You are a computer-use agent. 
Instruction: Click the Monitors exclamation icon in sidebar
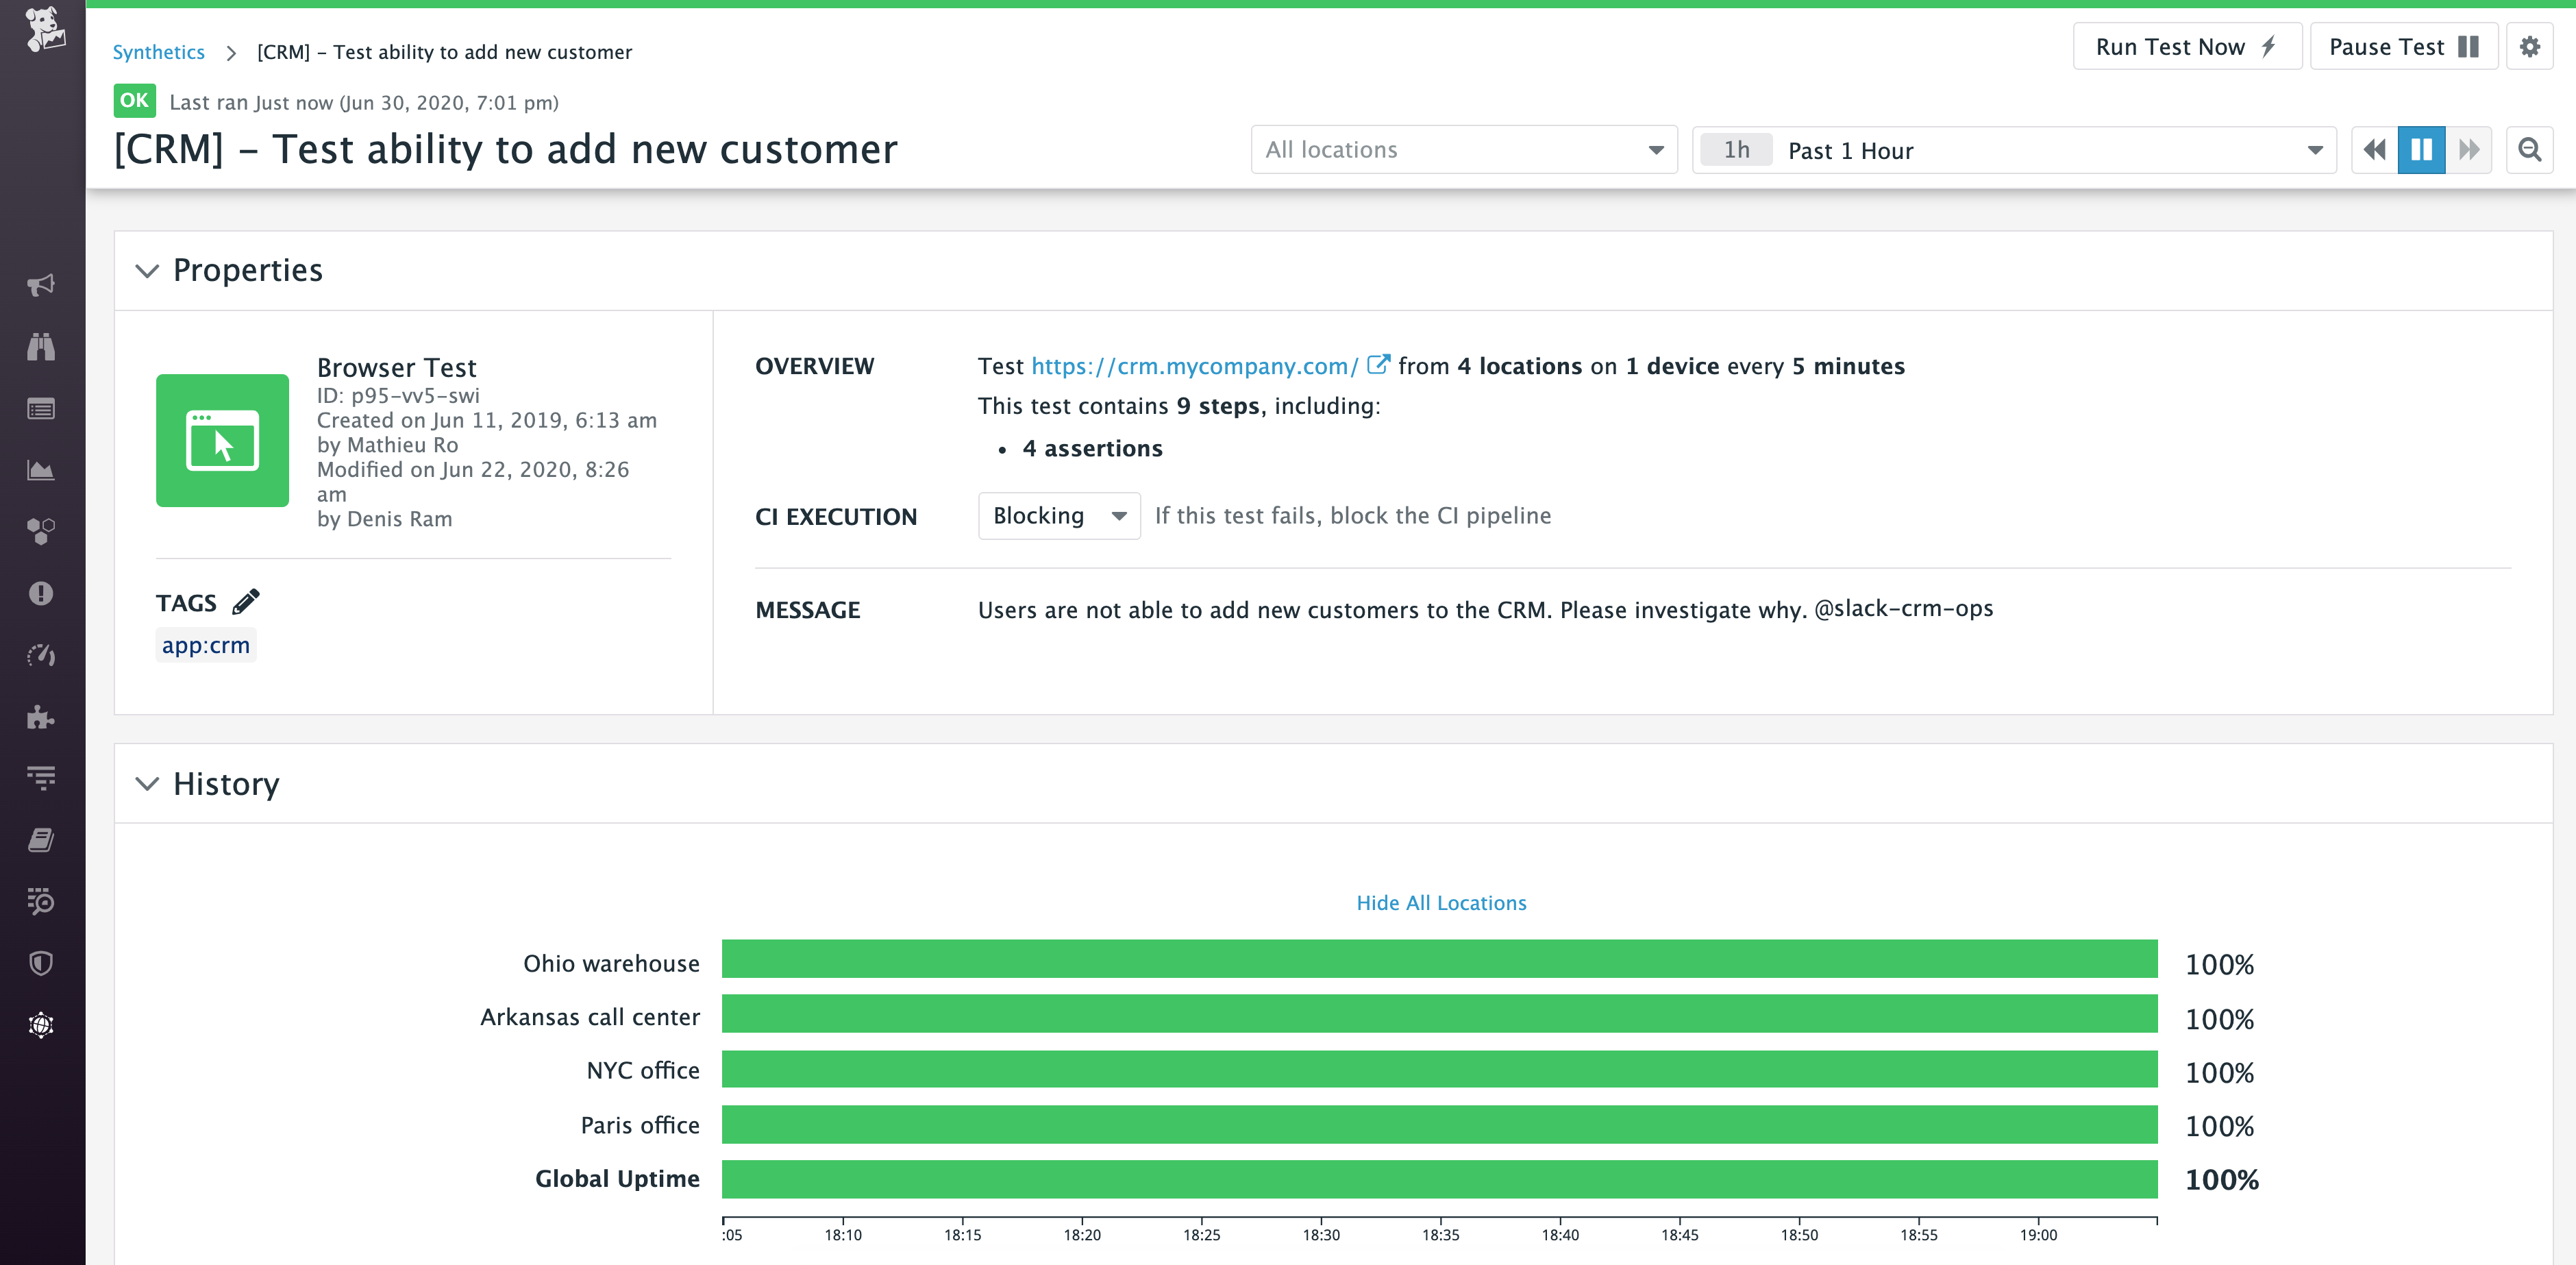[x=41, y=594]
